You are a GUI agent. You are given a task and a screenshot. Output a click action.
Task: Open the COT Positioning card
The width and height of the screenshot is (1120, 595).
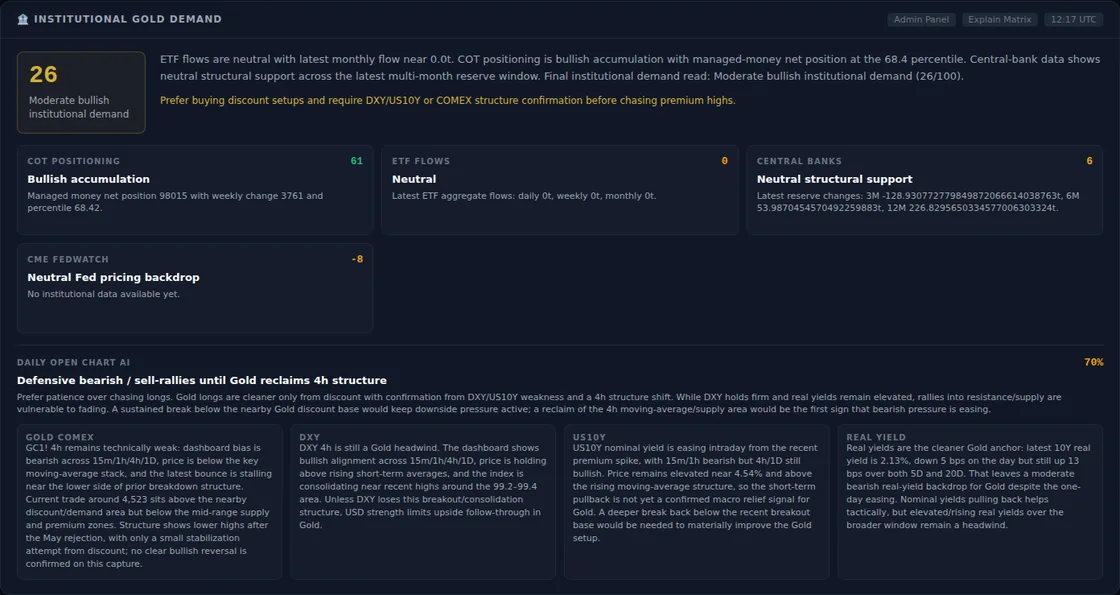pyautogui.click(x=195, y=190)
